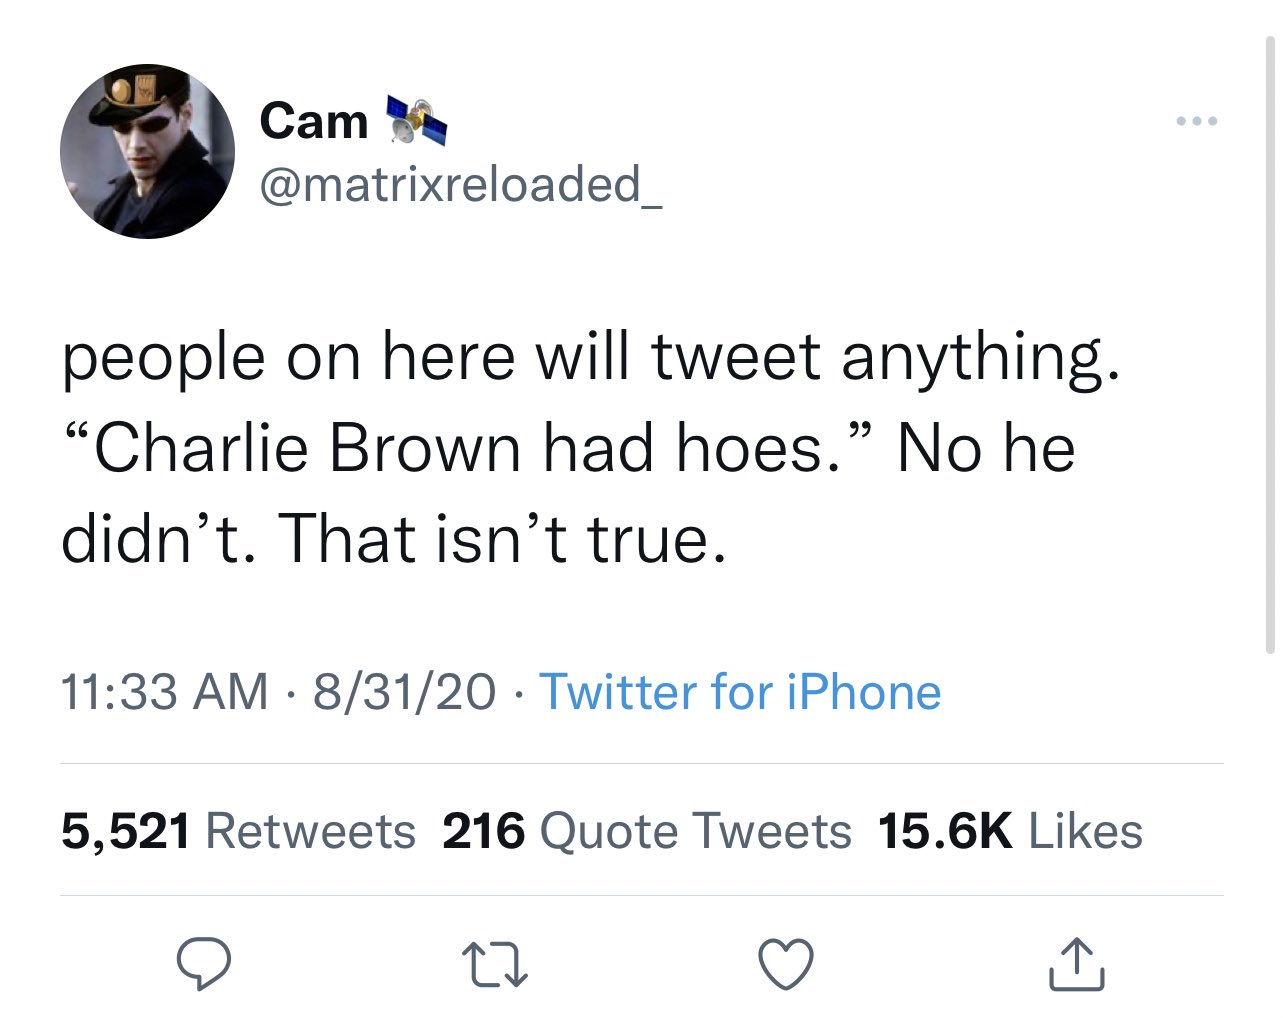Click the vertical scrollbar at right edge
The image size is (1283, 1018).
pos(1270,345)
